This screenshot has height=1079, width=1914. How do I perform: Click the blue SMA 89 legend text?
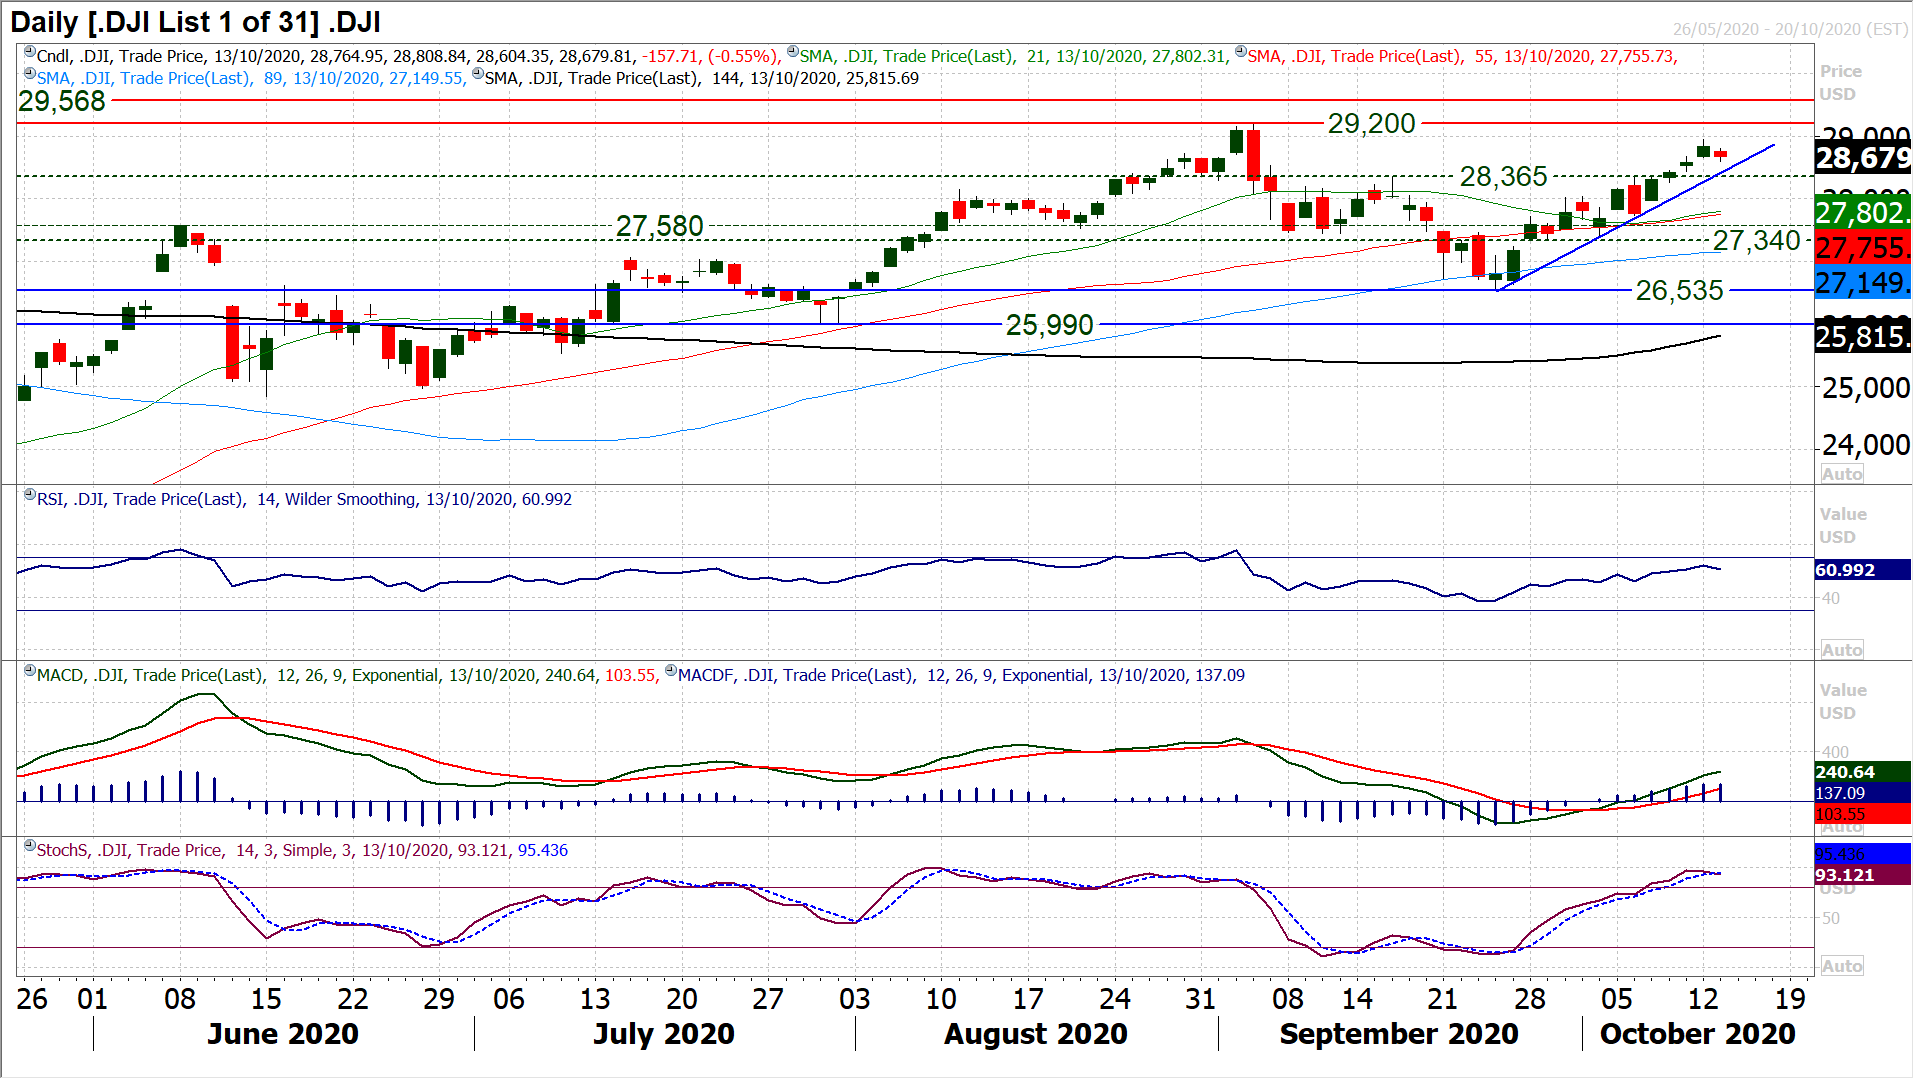251,78
